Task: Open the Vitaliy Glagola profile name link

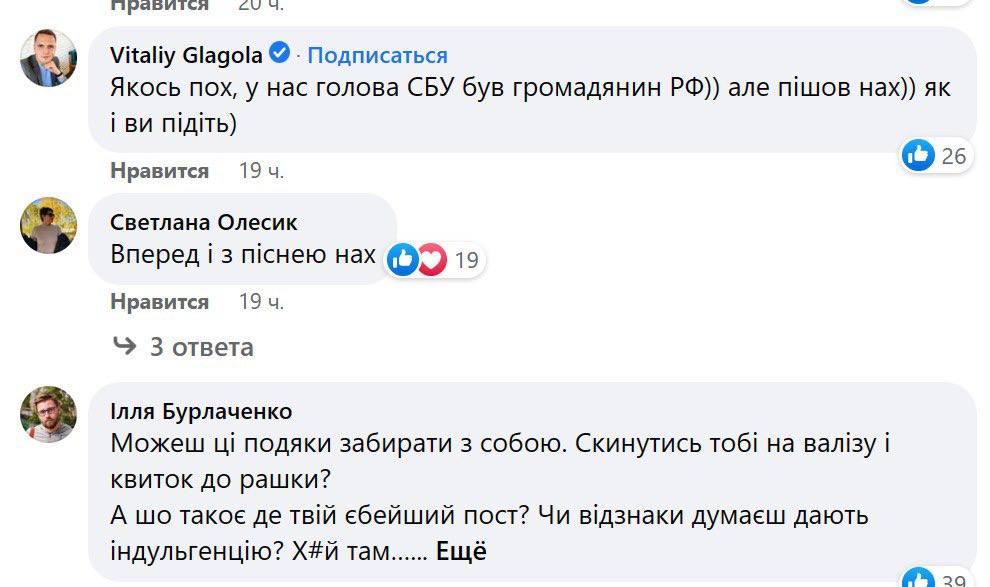Action: pyautogui.click(x=186, y=54)
